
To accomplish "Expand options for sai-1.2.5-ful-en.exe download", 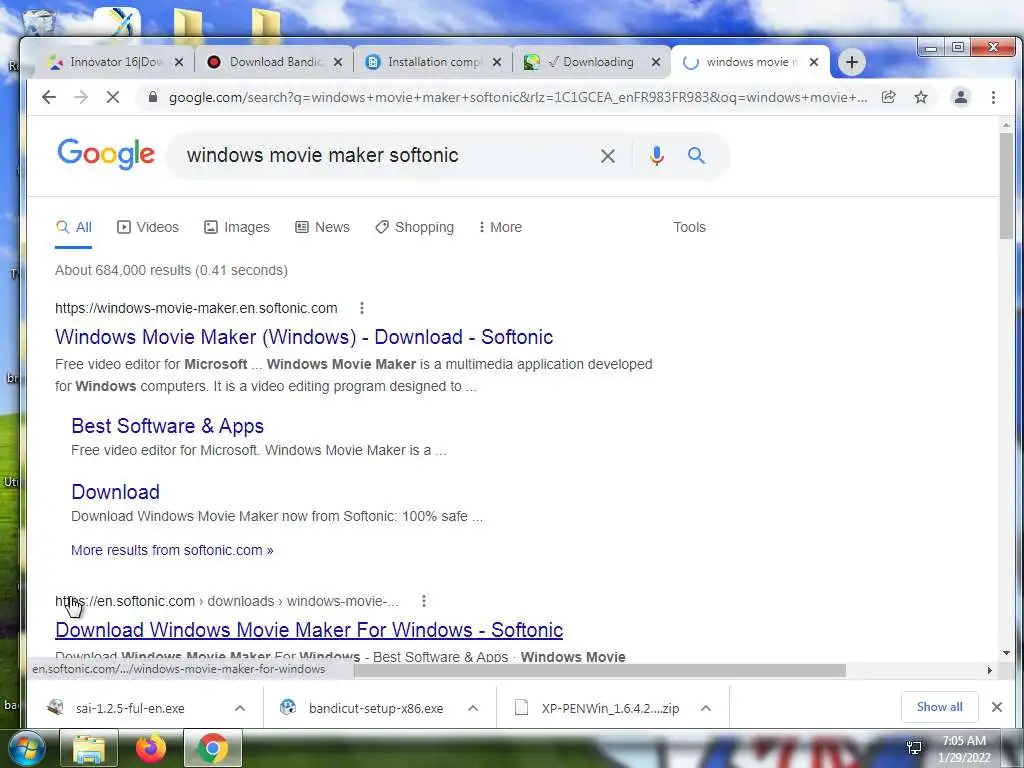I will [x=240, y=708].
